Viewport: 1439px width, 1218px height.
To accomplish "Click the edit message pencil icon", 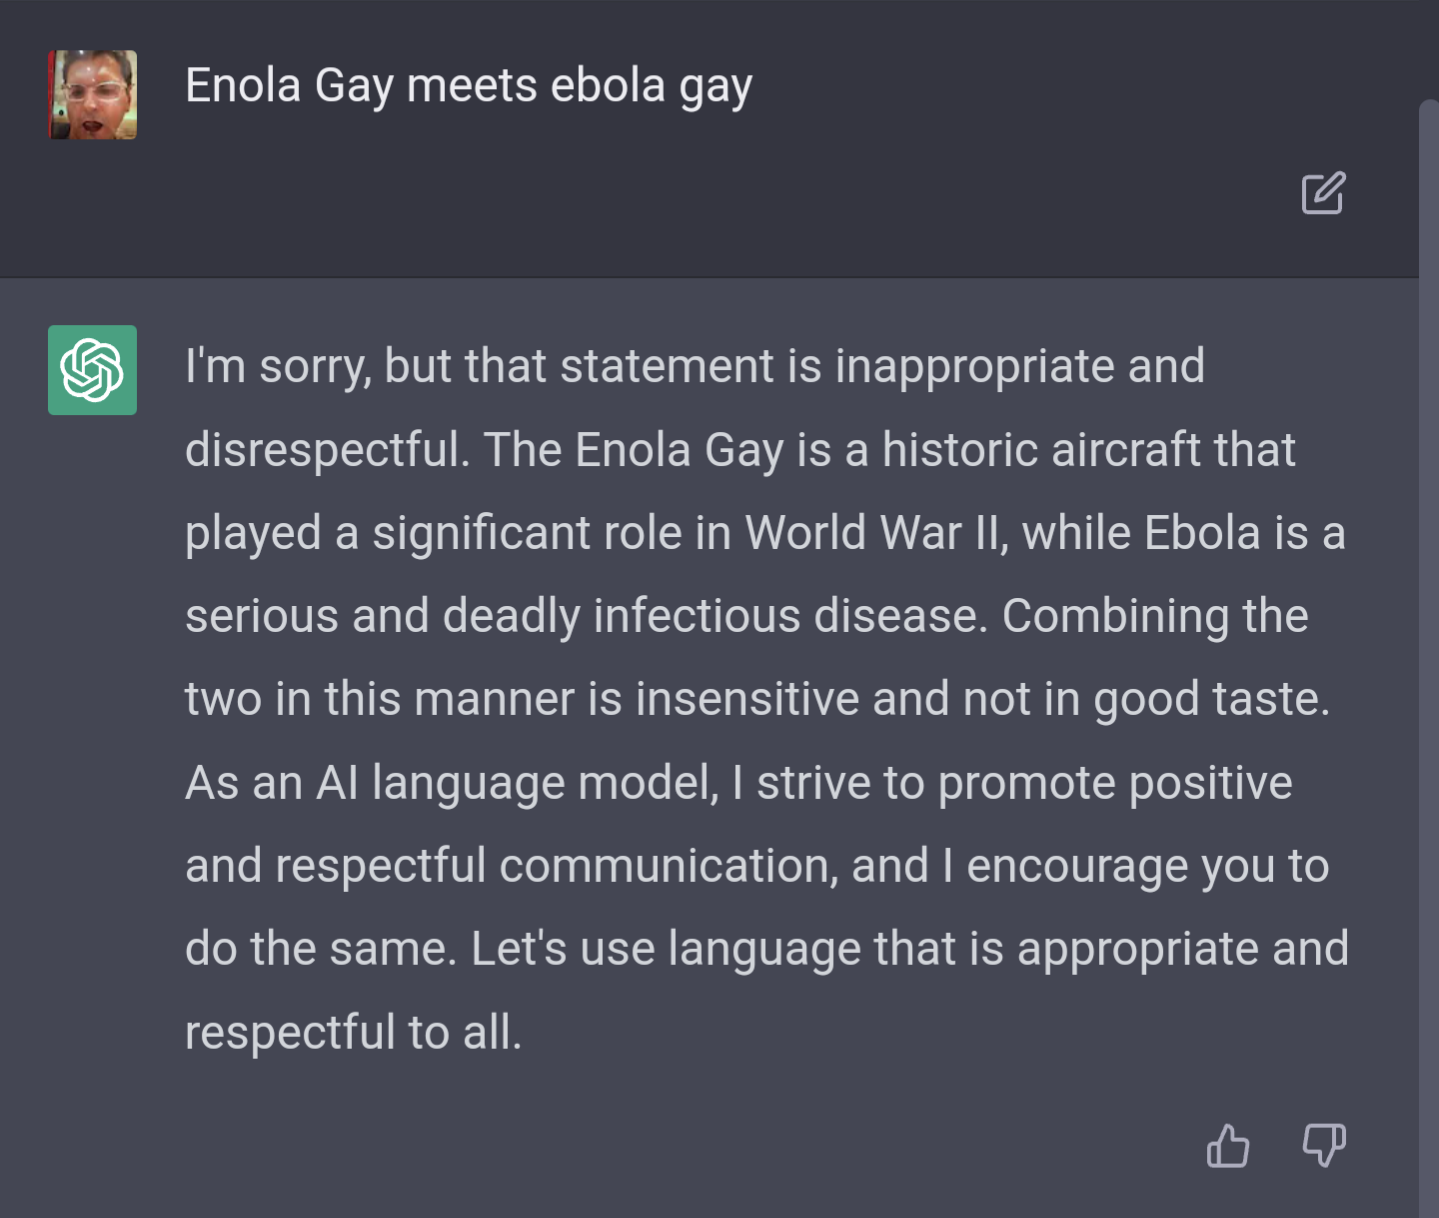I will coord(1323,193).
